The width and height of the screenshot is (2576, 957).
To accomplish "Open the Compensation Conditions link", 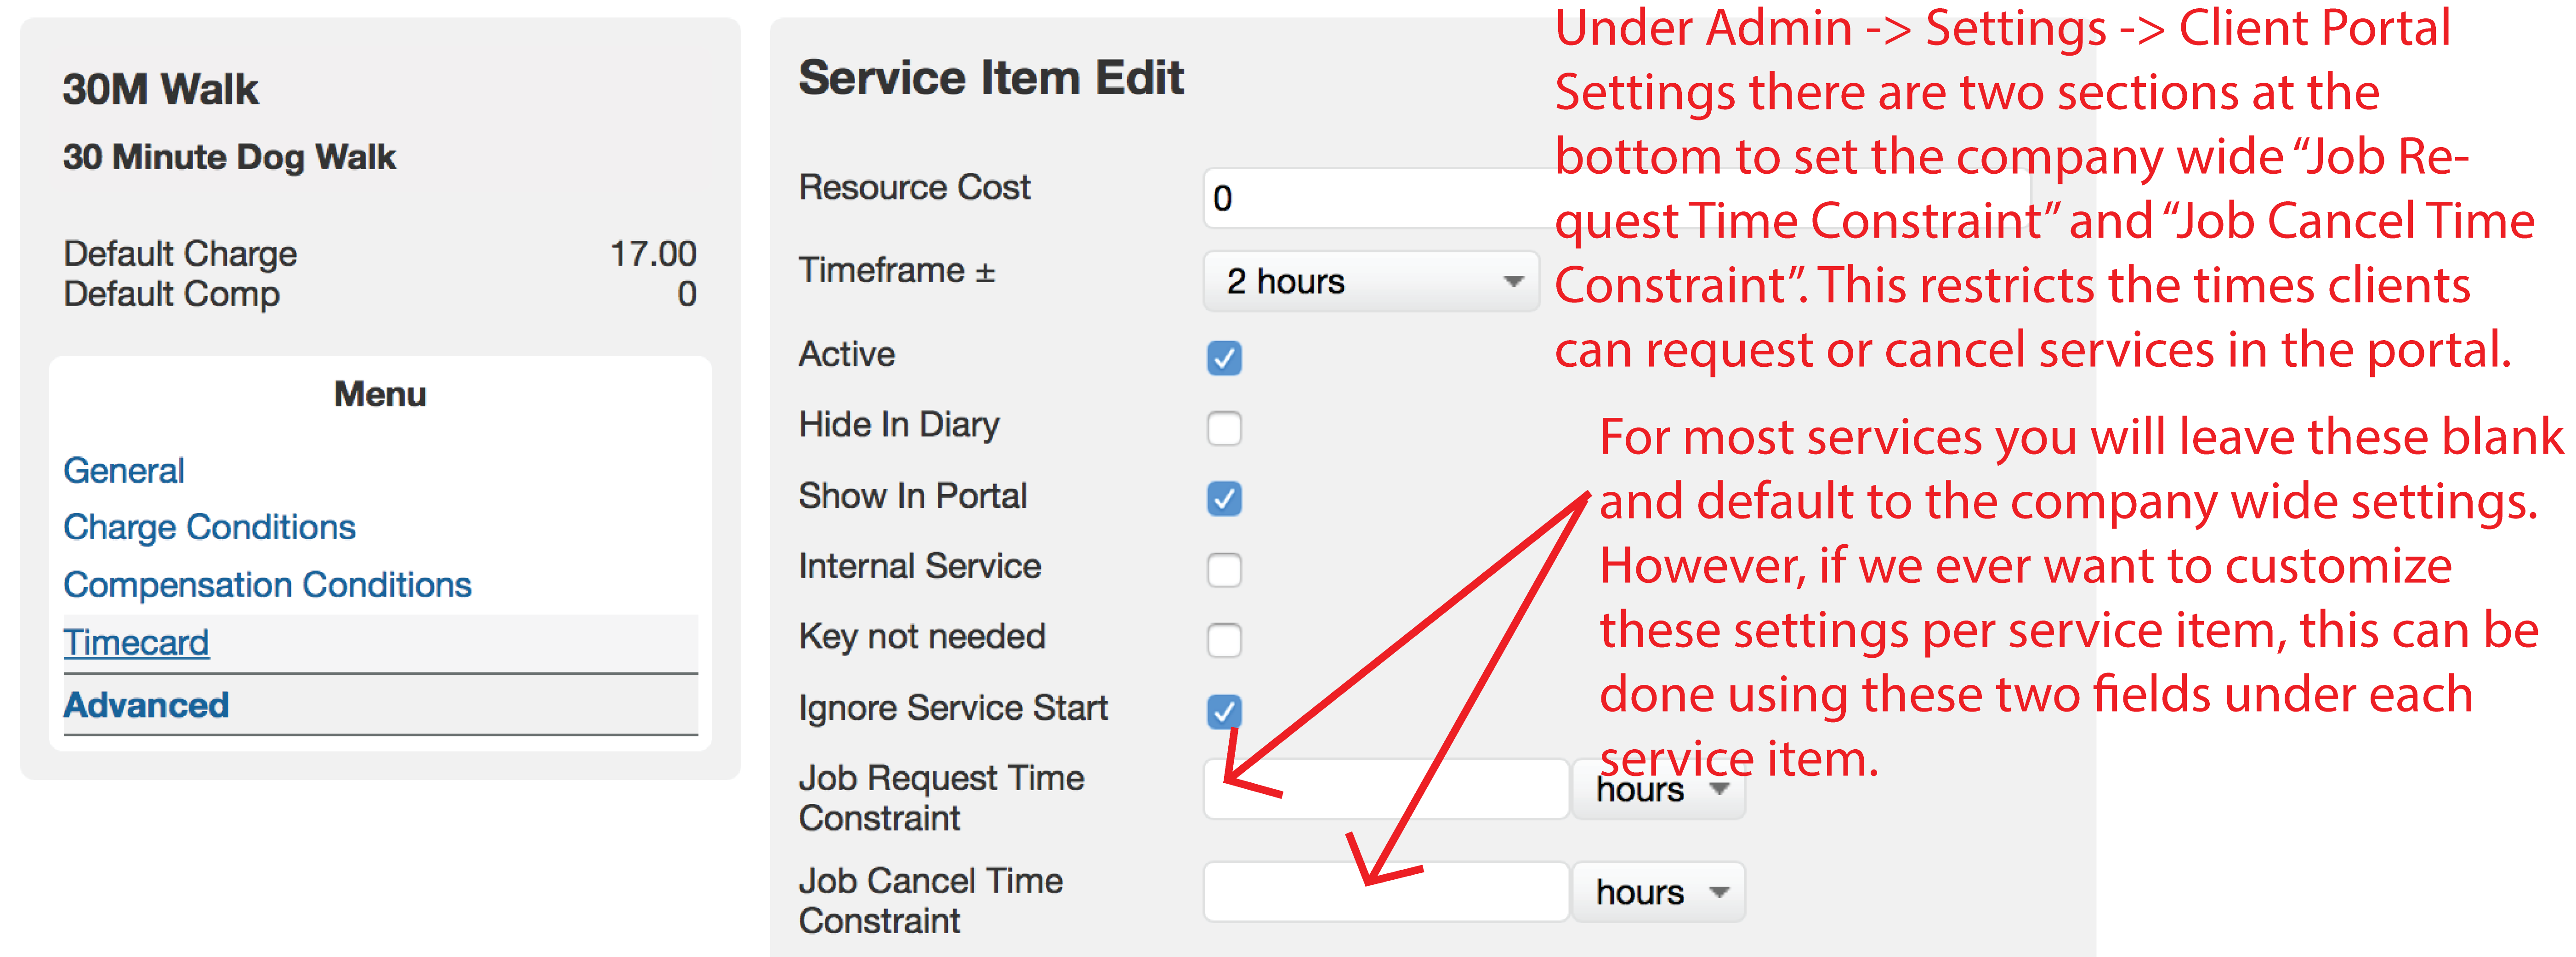I will click(x=267, y=584).
